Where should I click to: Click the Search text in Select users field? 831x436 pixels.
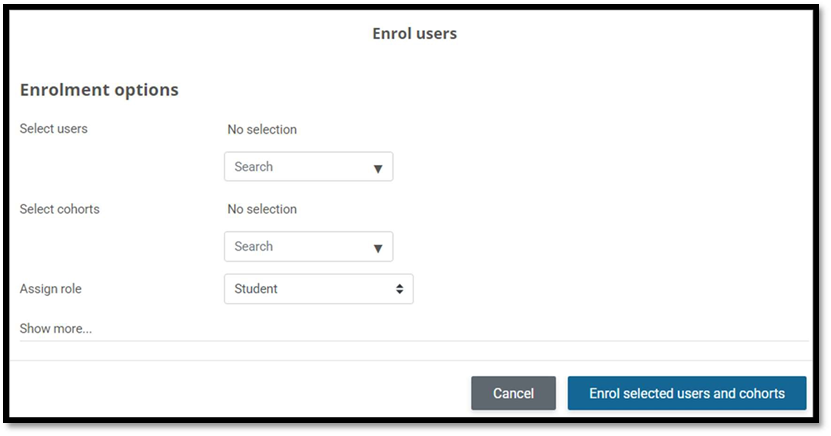point(254,167)
